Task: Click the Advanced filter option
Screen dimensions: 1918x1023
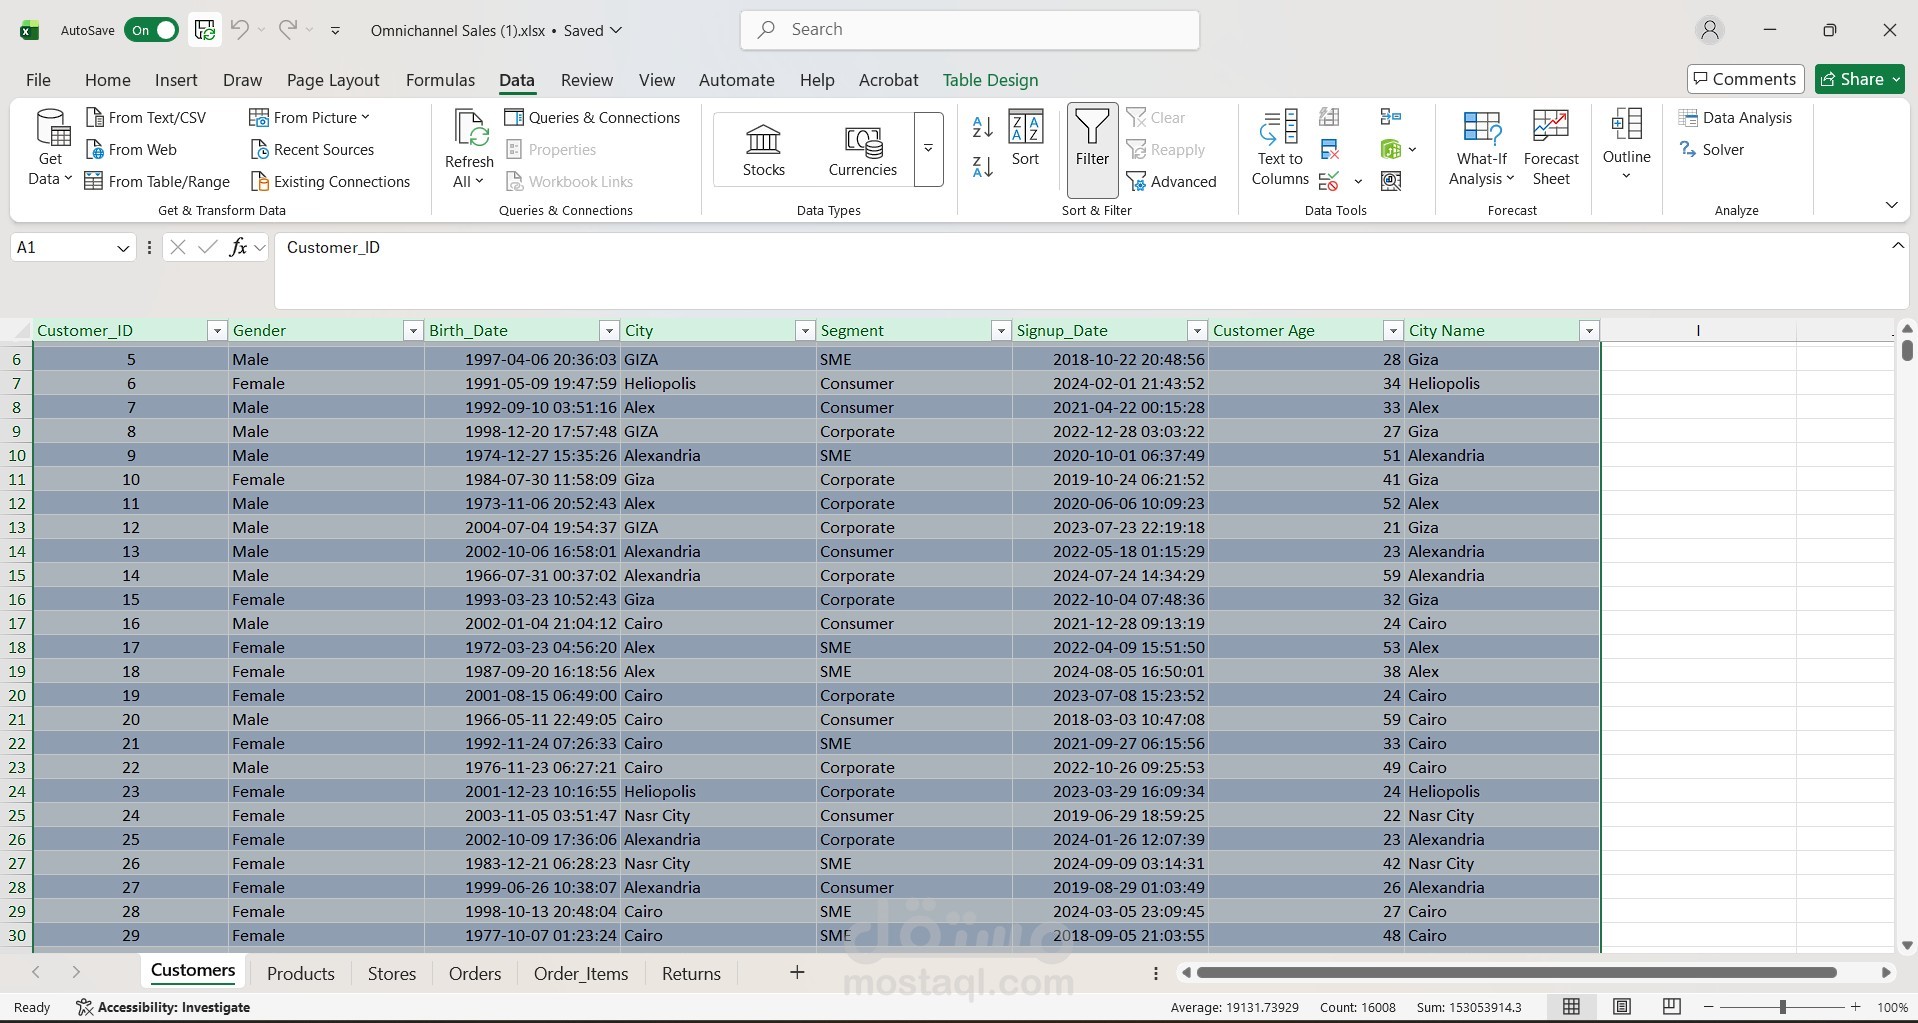Action: click(x=1175, y=181)
